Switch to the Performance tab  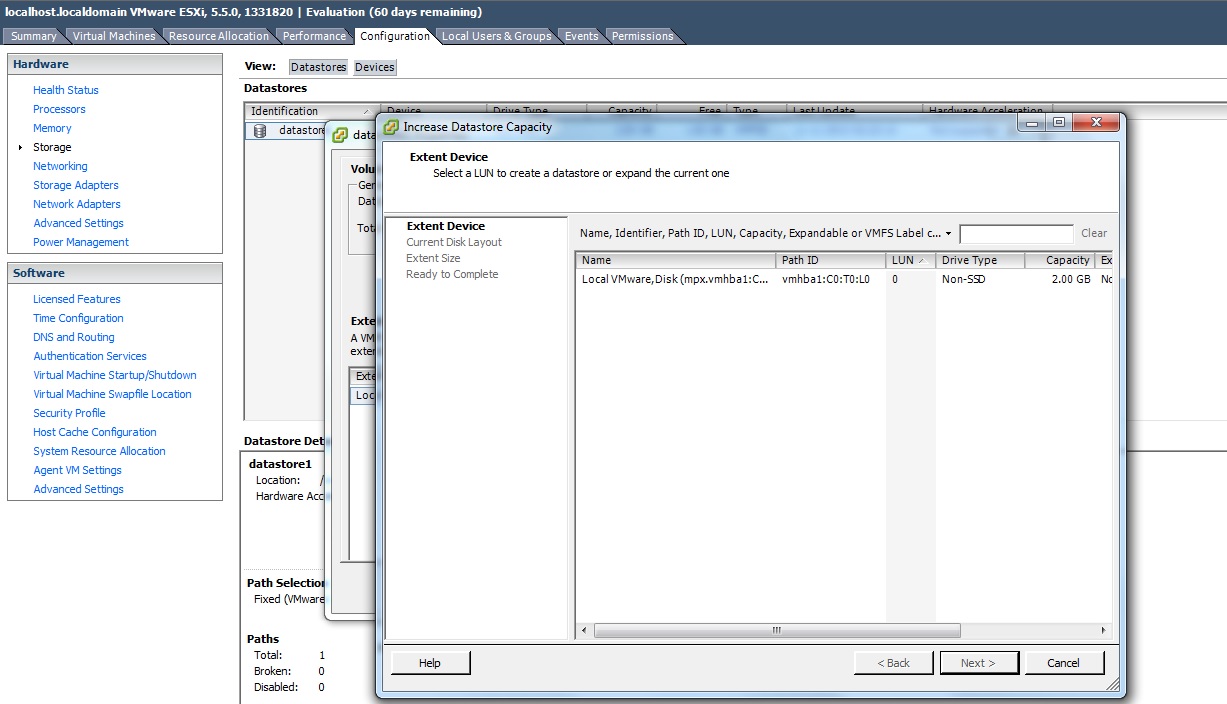314,36
